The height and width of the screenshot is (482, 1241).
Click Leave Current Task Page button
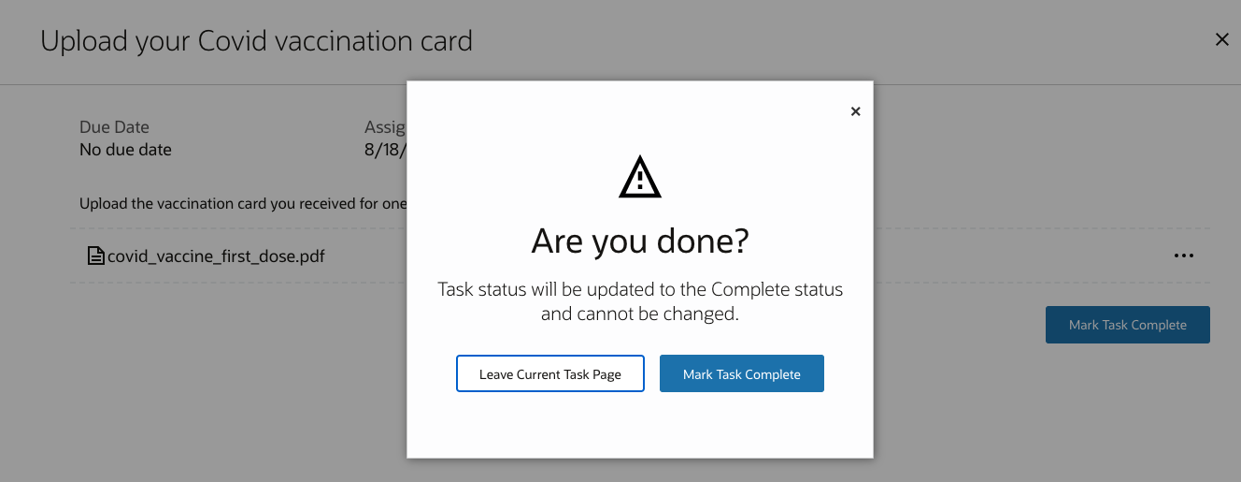tap(550, 374)
